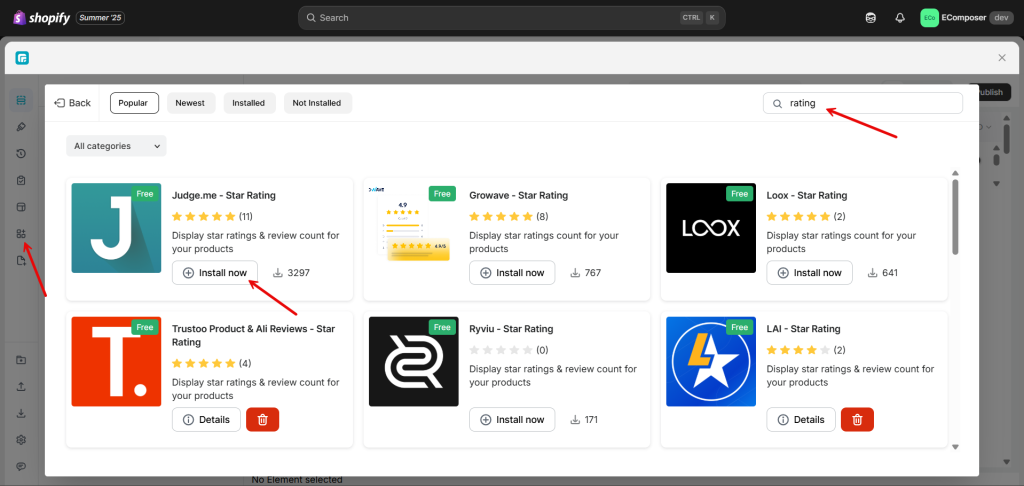Open Details for Trustoo Product & Ali Reviews
Screen dimensions: 1024x486
click(206, 419)
